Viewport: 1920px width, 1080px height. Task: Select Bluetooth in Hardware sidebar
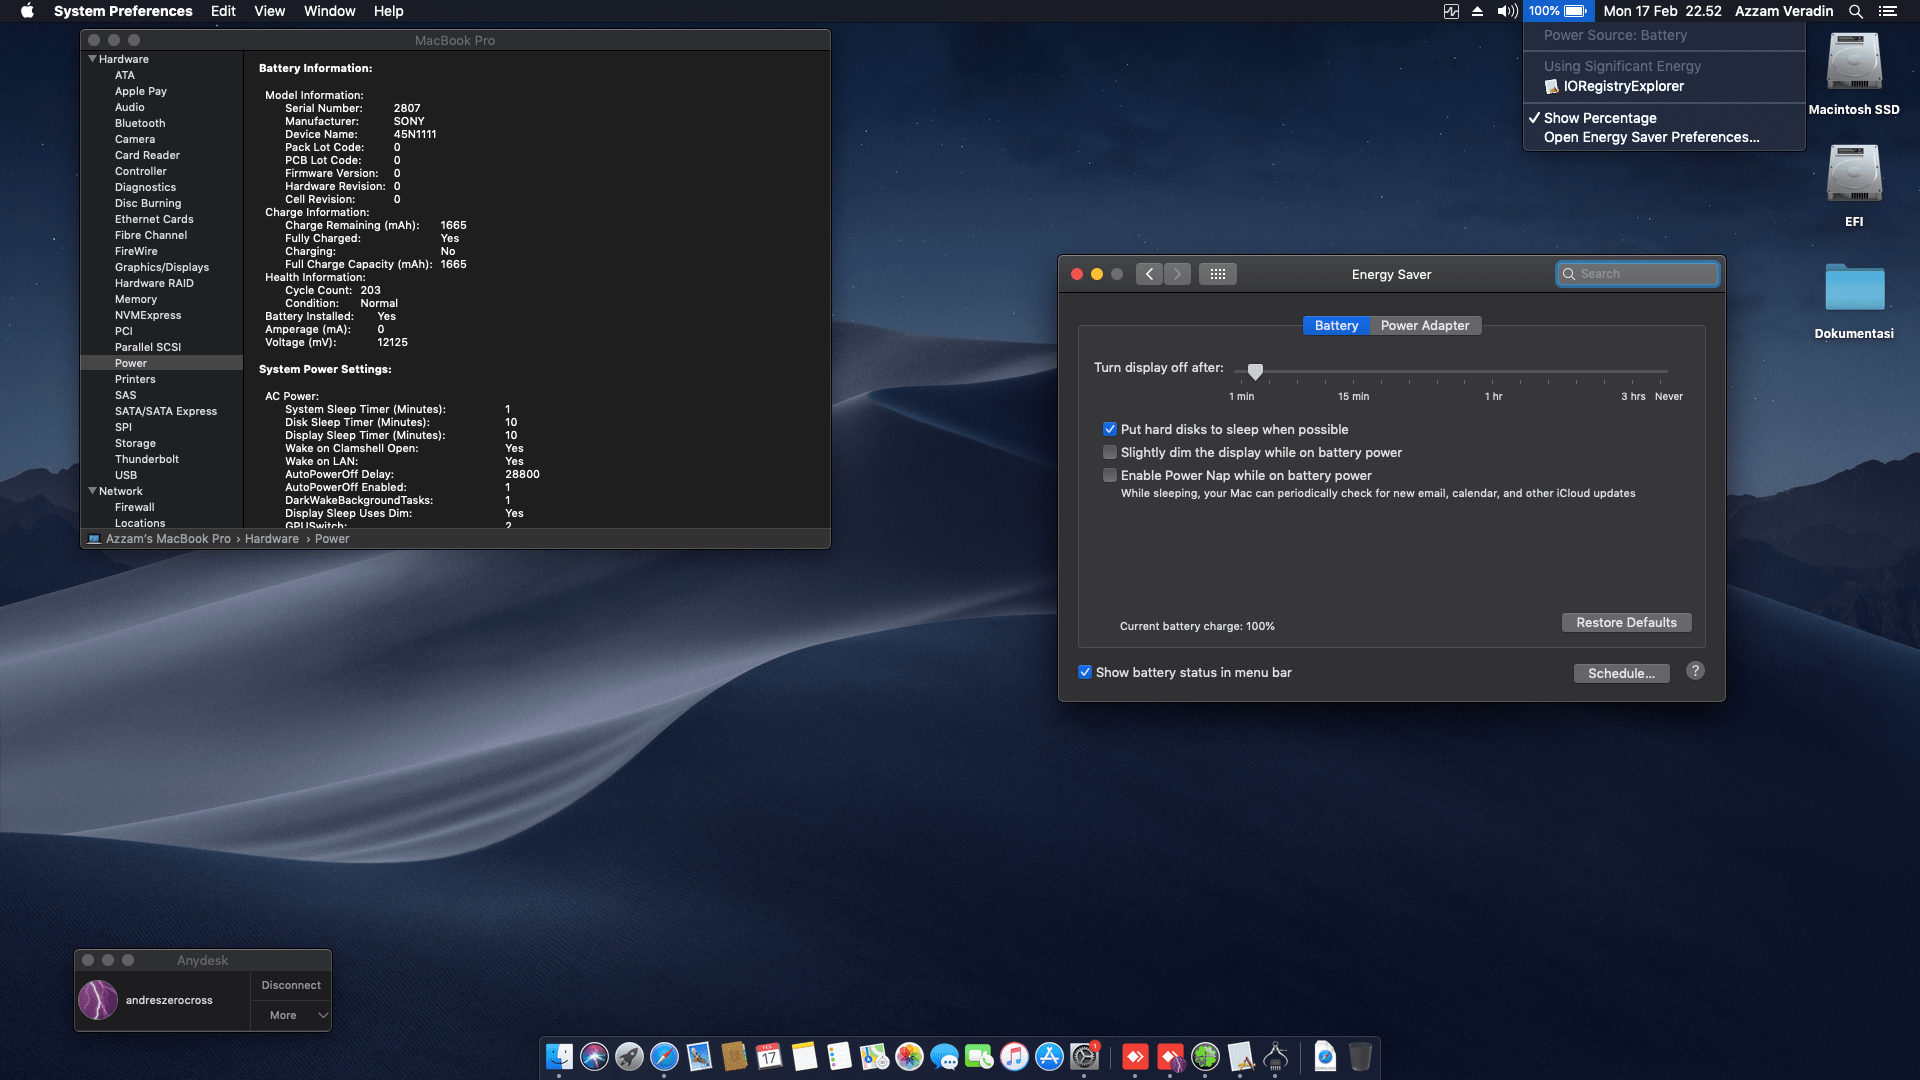(x=140, y=123)
